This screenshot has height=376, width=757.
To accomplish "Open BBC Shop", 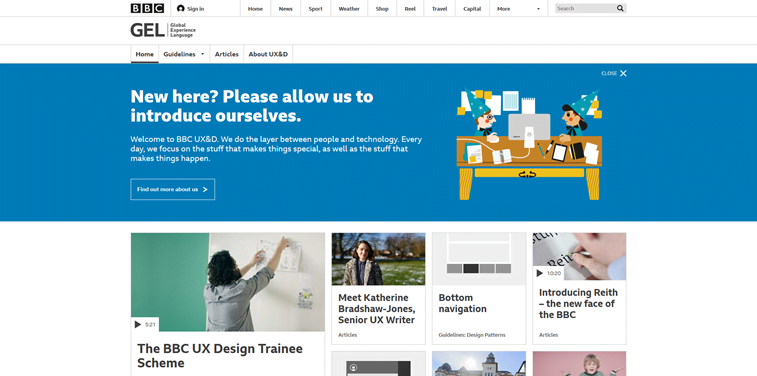I will 382,9.
